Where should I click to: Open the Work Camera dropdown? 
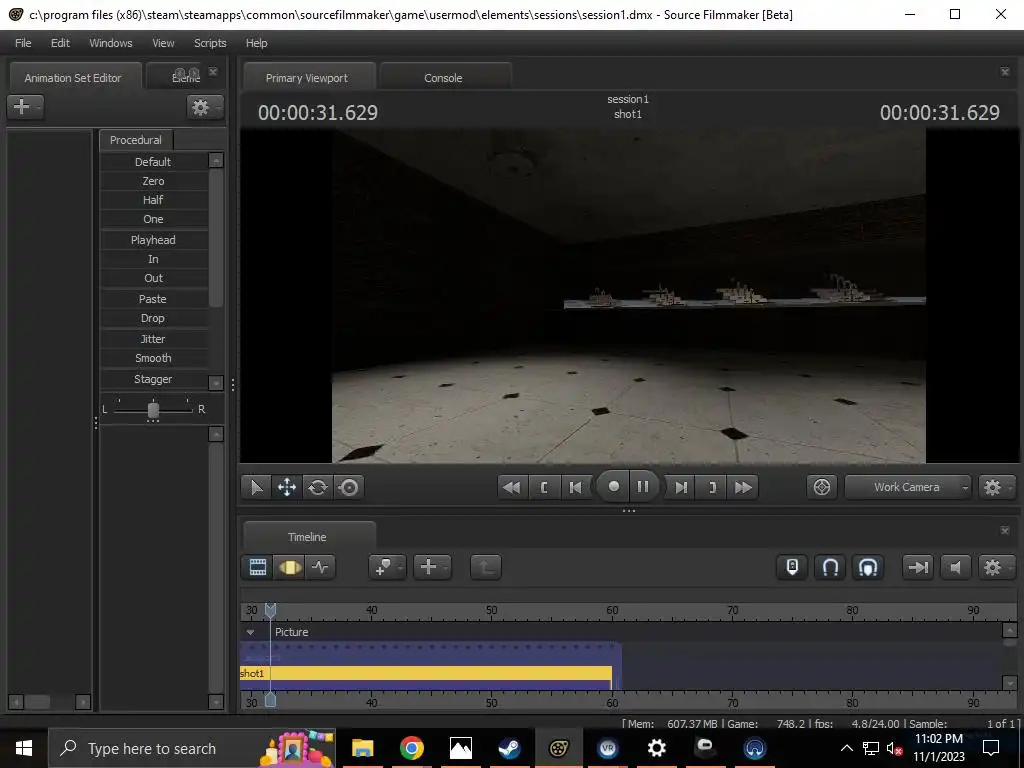pos(908,487)
